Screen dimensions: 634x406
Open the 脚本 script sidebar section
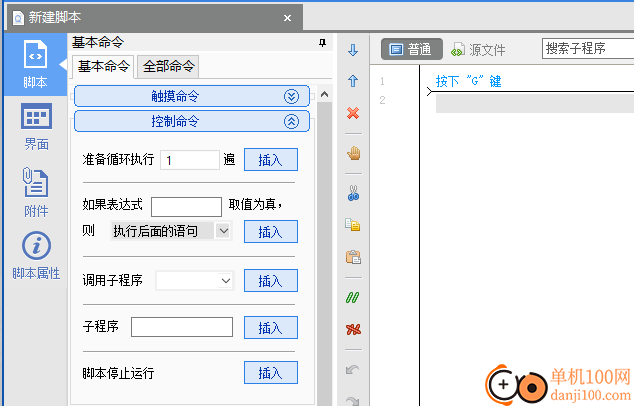click(36, 65)
